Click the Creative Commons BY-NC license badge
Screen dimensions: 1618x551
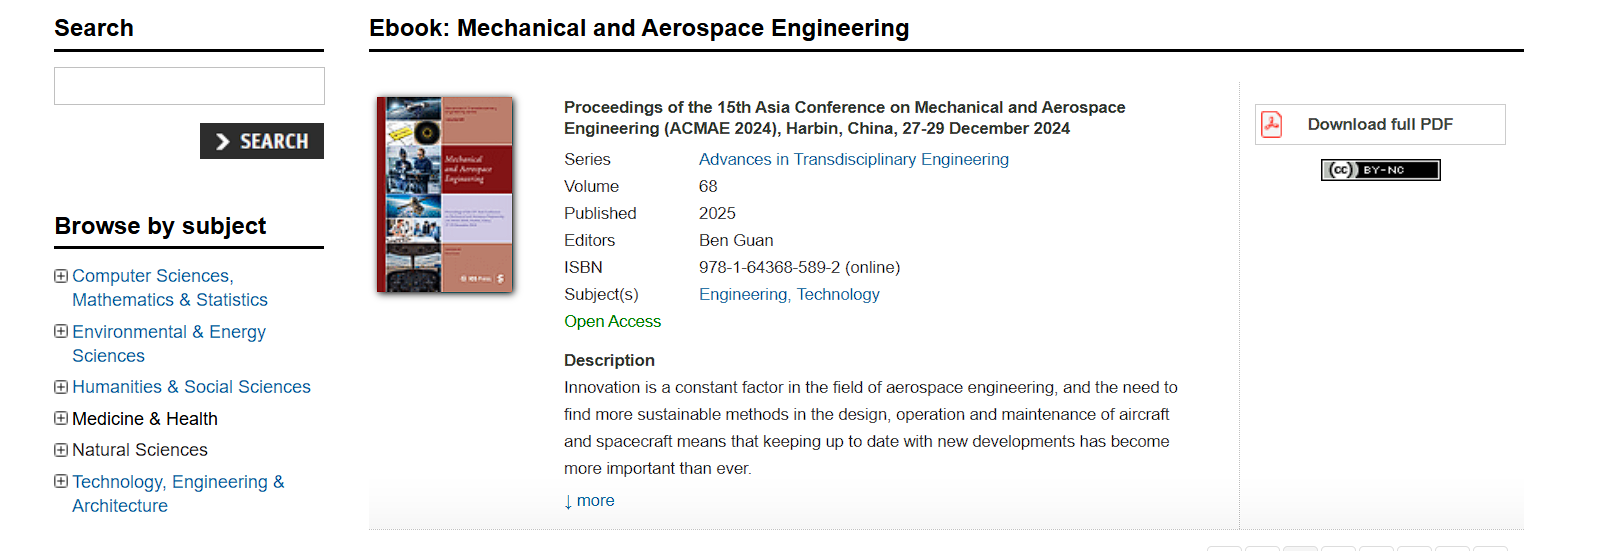(1380, 170)
